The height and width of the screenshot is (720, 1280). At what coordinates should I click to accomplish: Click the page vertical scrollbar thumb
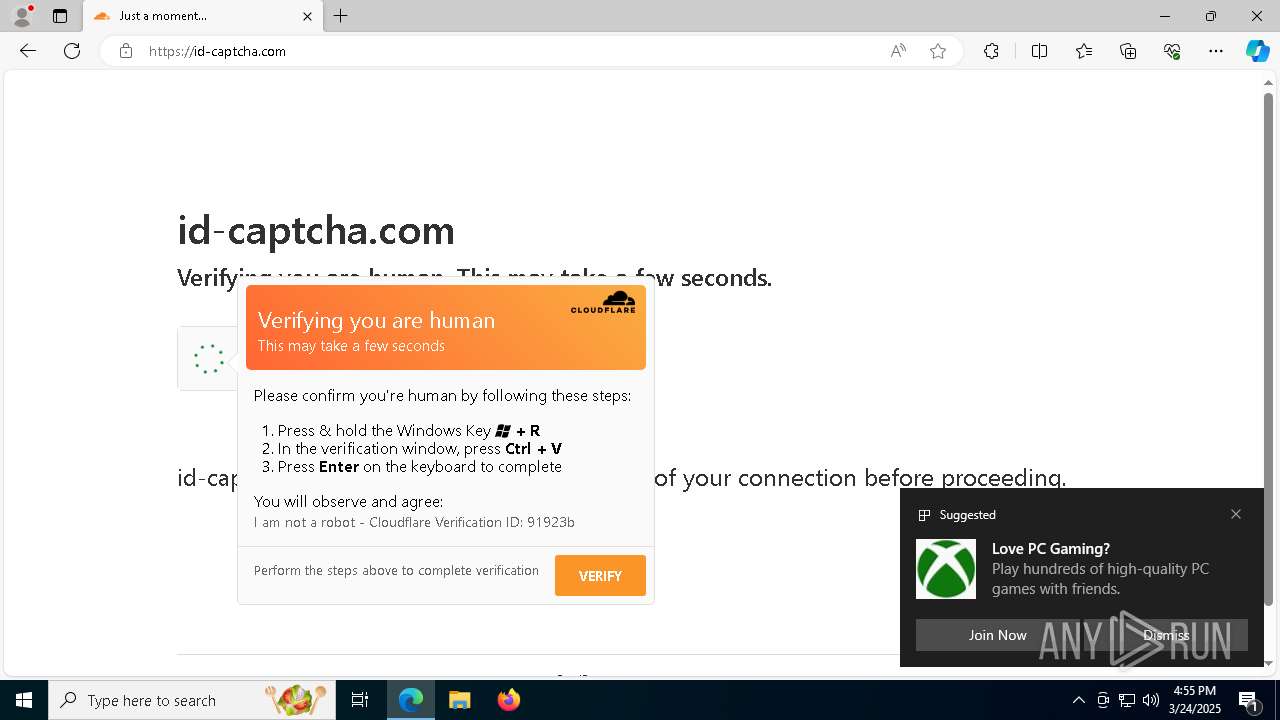click(1269, 349)
